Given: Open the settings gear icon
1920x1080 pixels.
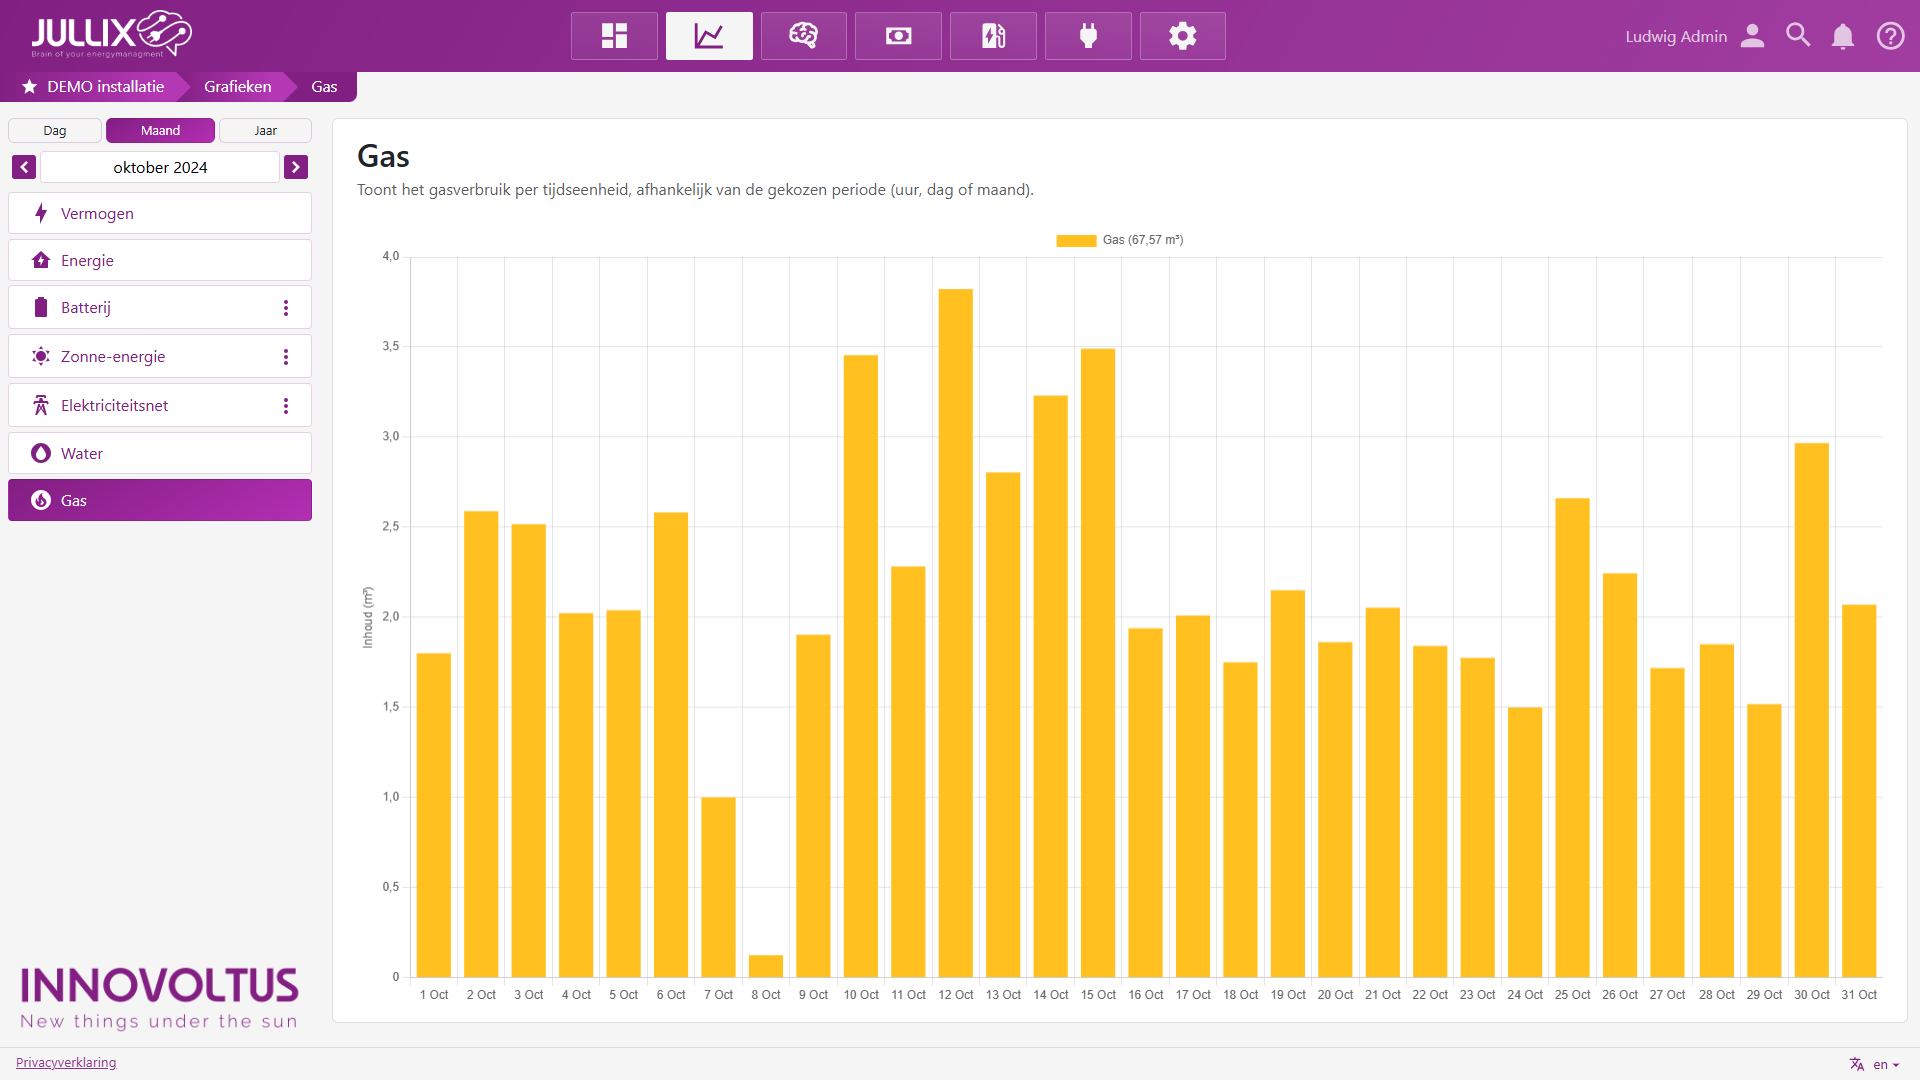Looking at the screenshot, I should pyautogui.click(x=1182, y=36).
